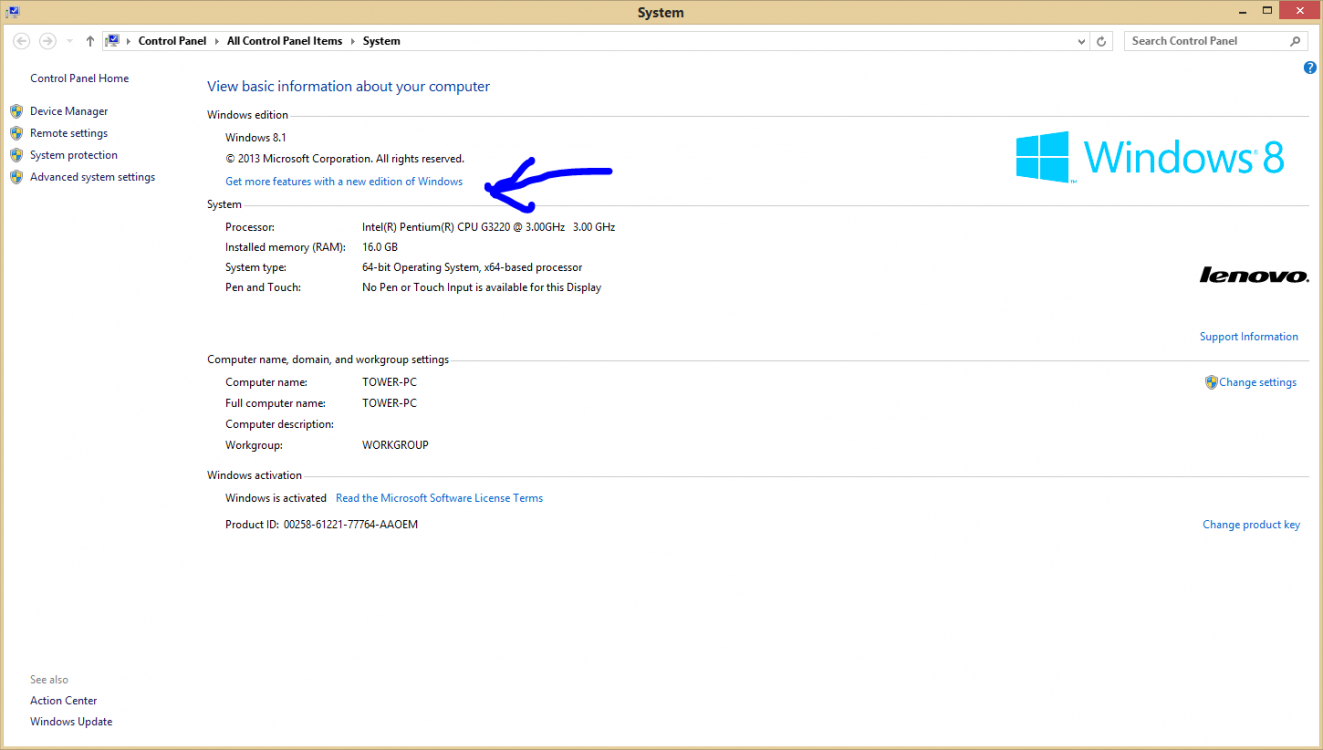
Task: Expand the address bar history dropdown
Action: click(x=1081, y=42)
